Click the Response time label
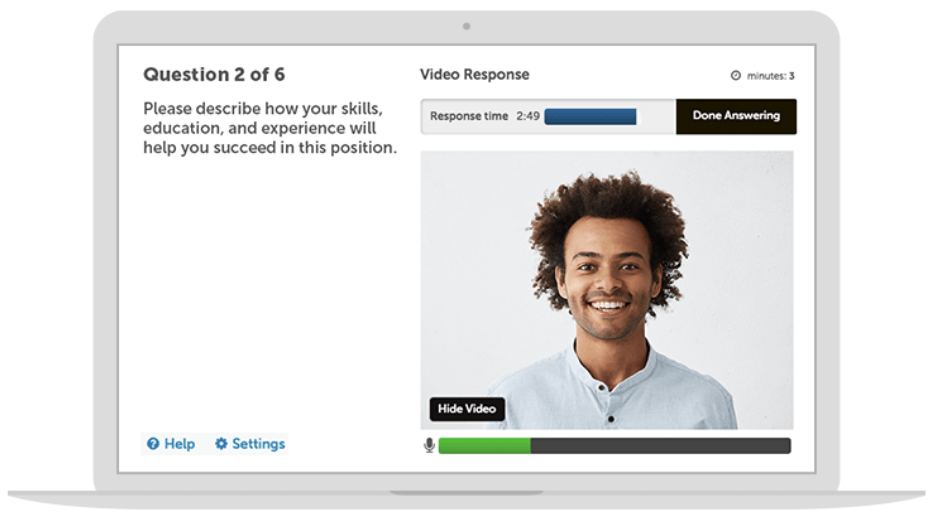The height and width of the screenshot is (528, 936). [x=469, y=116]
